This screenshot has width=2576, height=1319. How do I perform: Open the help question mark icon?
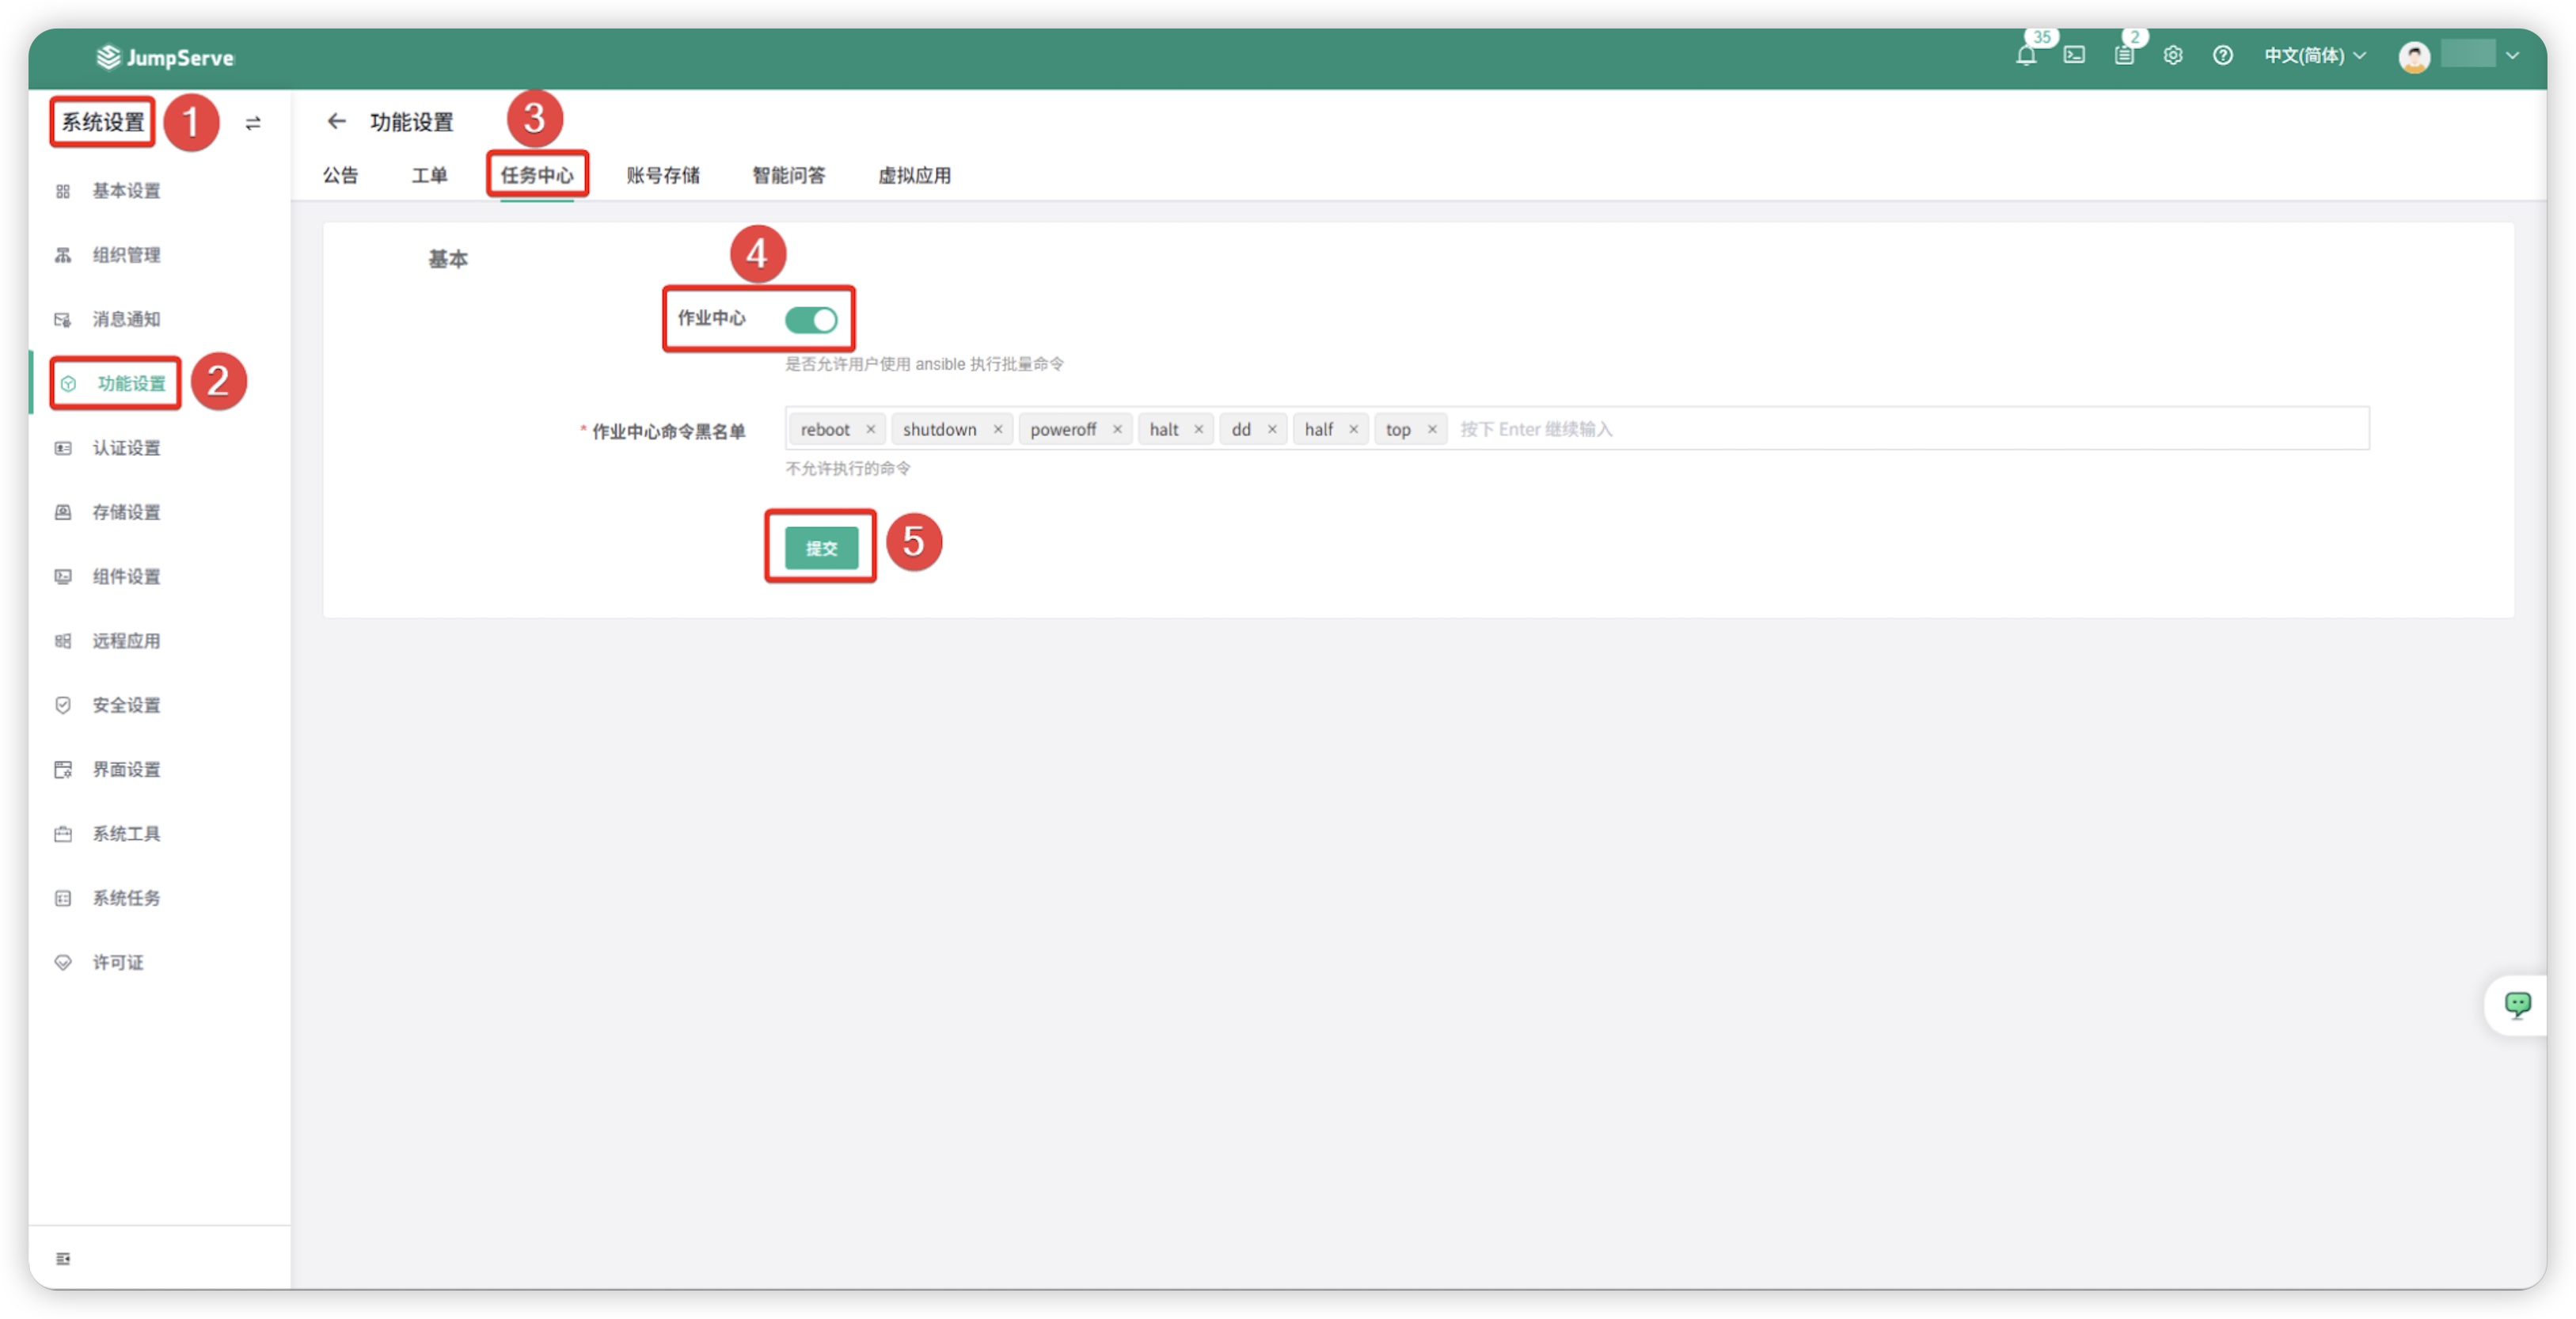point(2222,56)
